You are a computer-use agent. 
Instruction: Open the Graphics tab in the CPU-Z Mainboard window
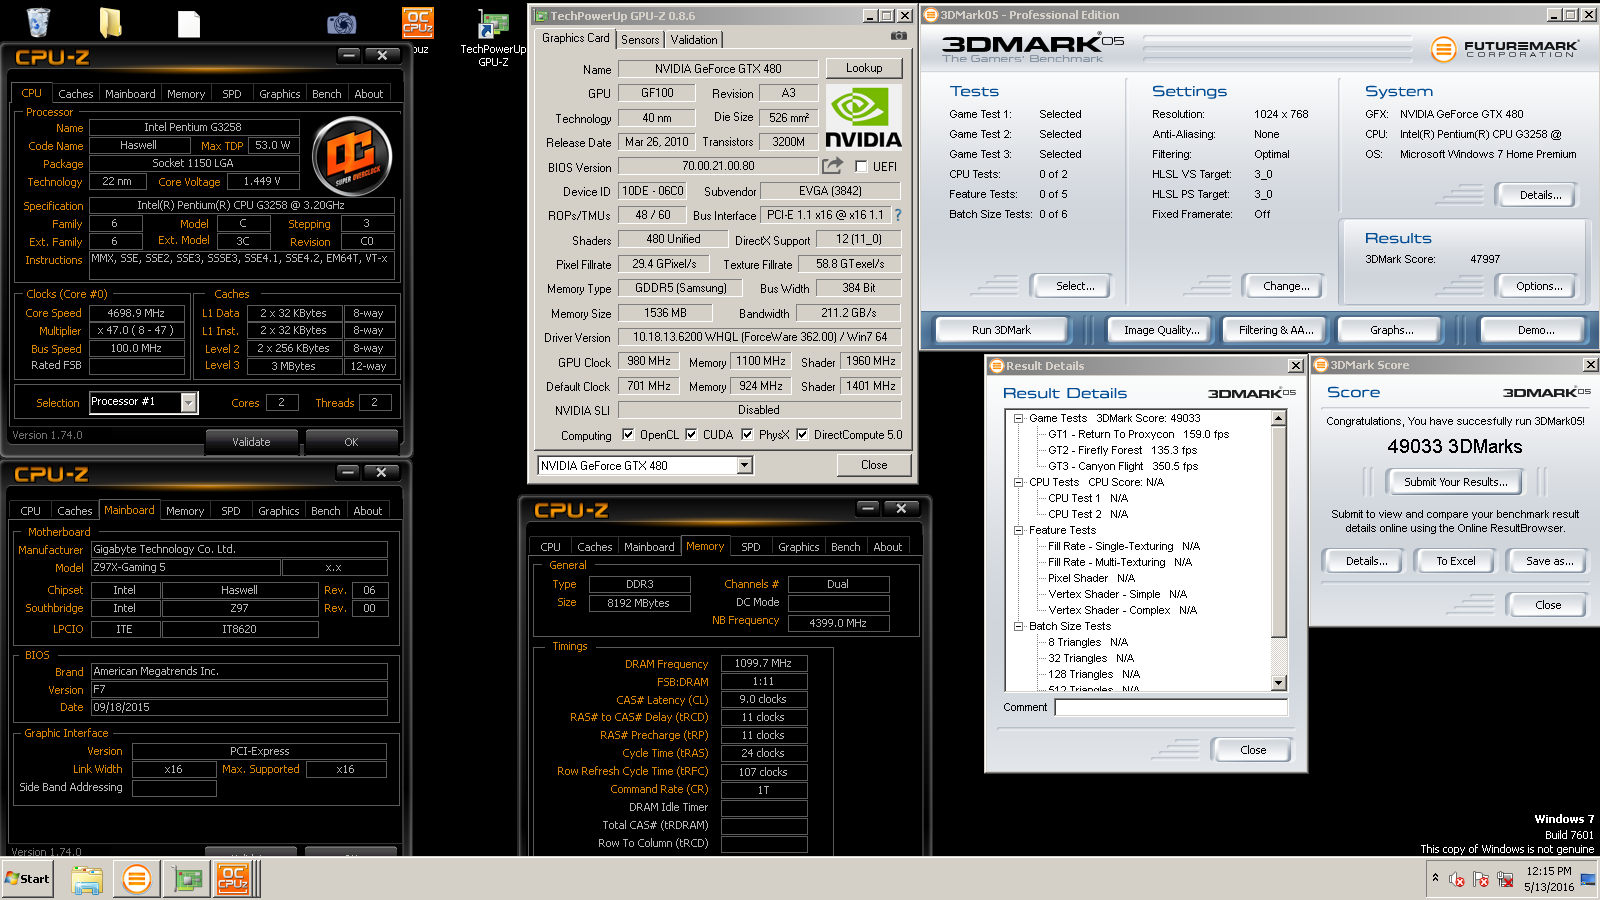click(x=279, y=511)
